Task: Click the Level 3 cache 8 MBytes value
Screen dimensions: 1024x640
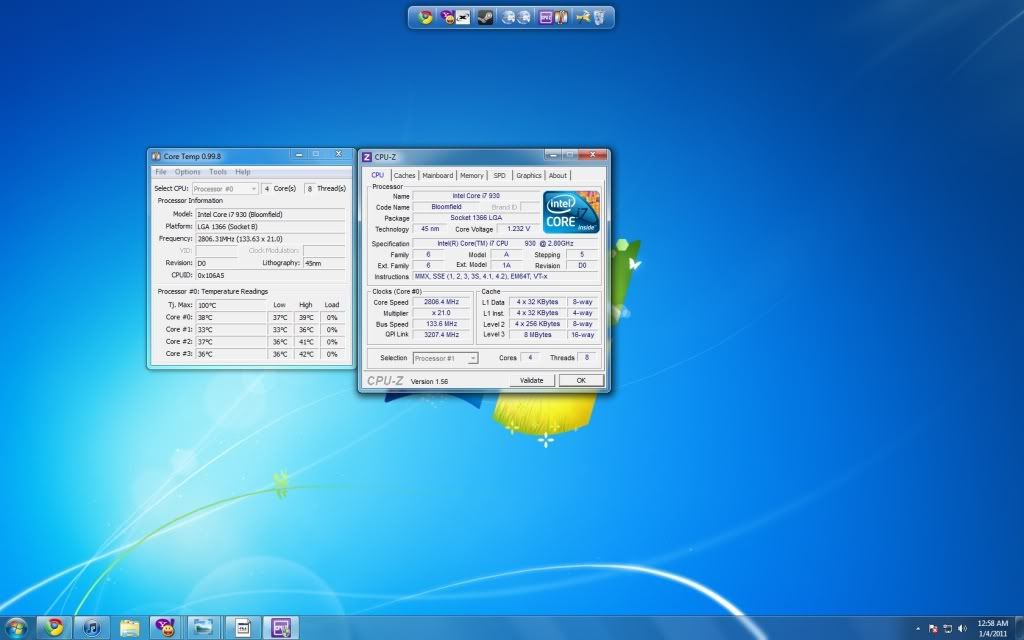Action: click(537, 334)
